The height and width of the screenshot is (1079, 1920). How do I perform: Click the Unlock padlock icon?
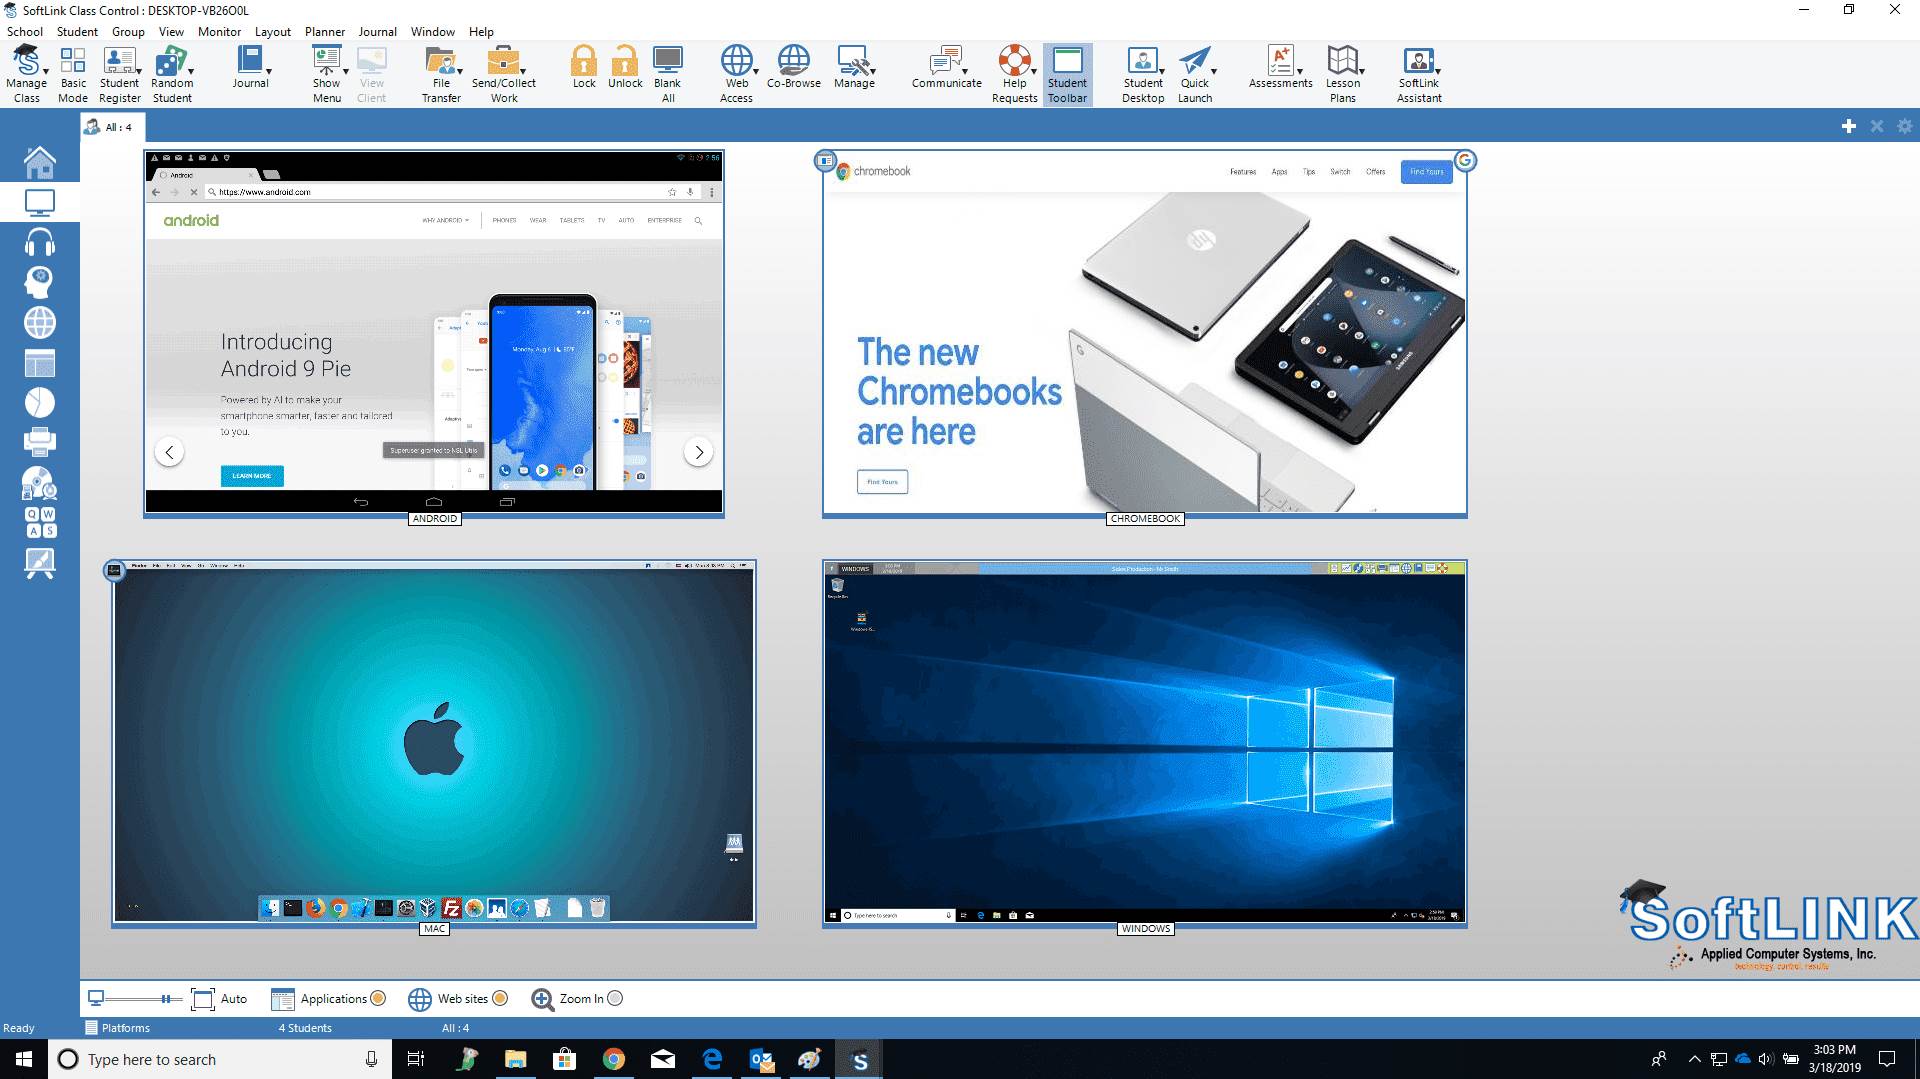(x=625, y=68)
